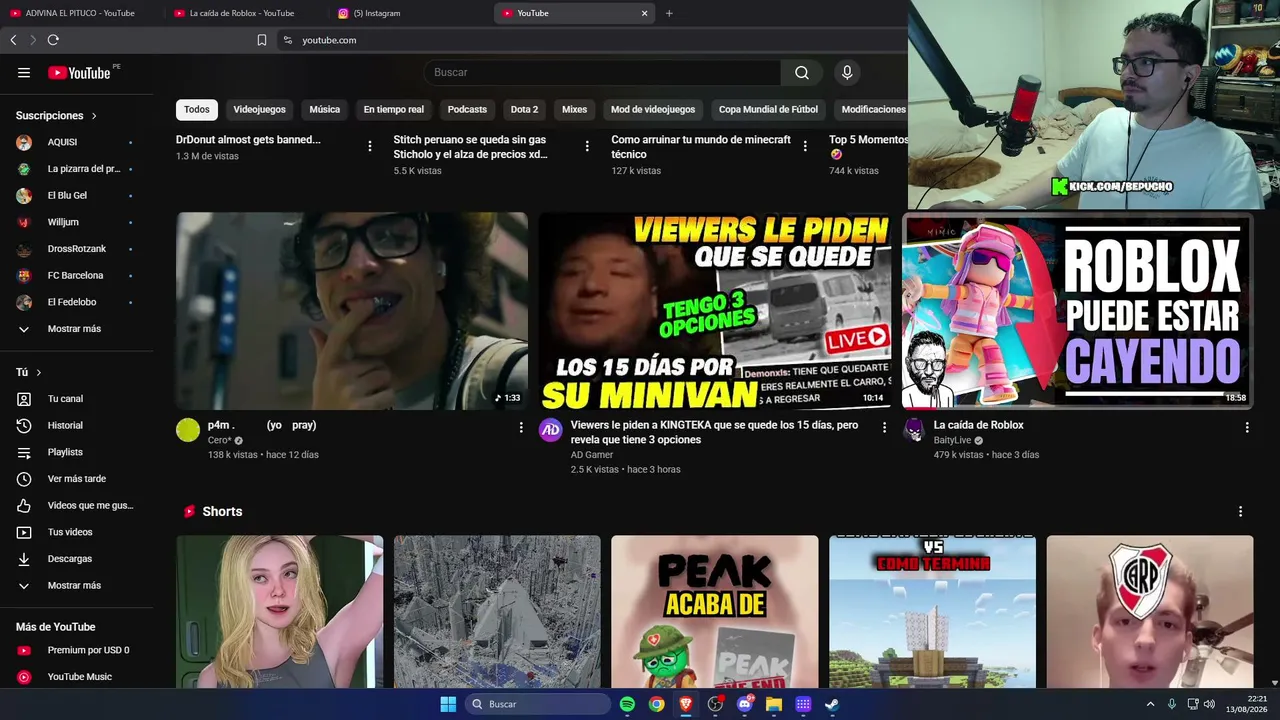Open the DrossRotzank subscription channel
Screen dimensions: 1280x720
coord(77,249)
